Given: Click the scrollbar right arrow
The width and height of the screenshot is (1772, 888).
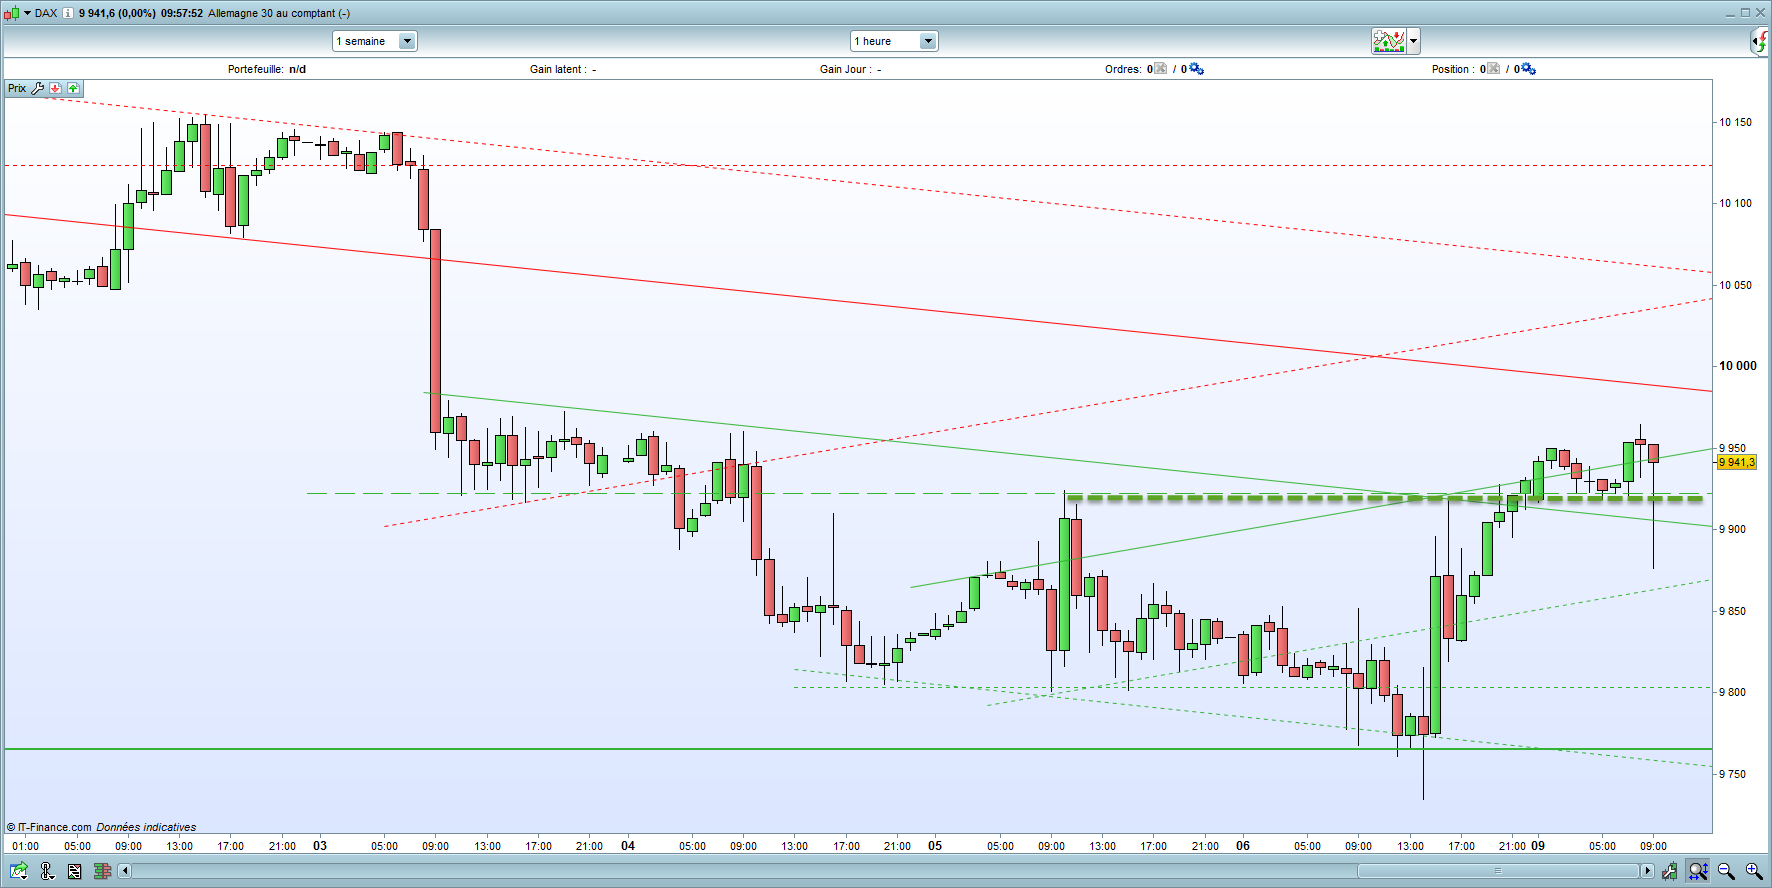Looking at the screenshot, I should pyautogui.click(x=1647, y=871).
